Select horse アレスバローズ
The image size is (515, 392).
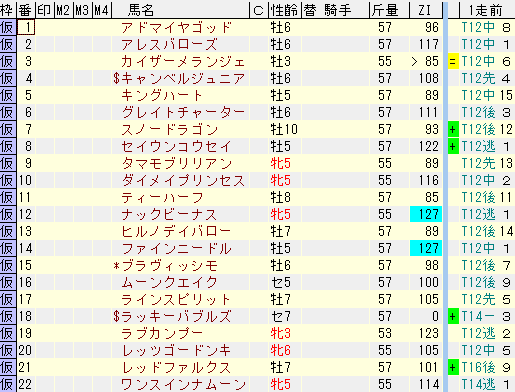pos(169,44)
